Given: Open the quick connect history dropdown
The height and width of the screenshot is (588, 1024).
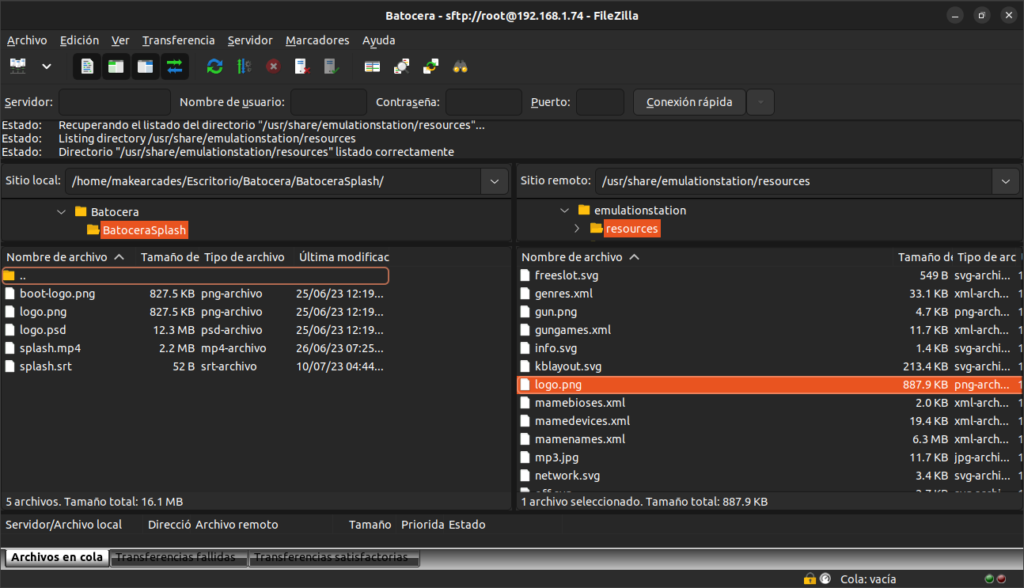Looking at the screenshot, I should pyautogui.click(x=760, y=102).
